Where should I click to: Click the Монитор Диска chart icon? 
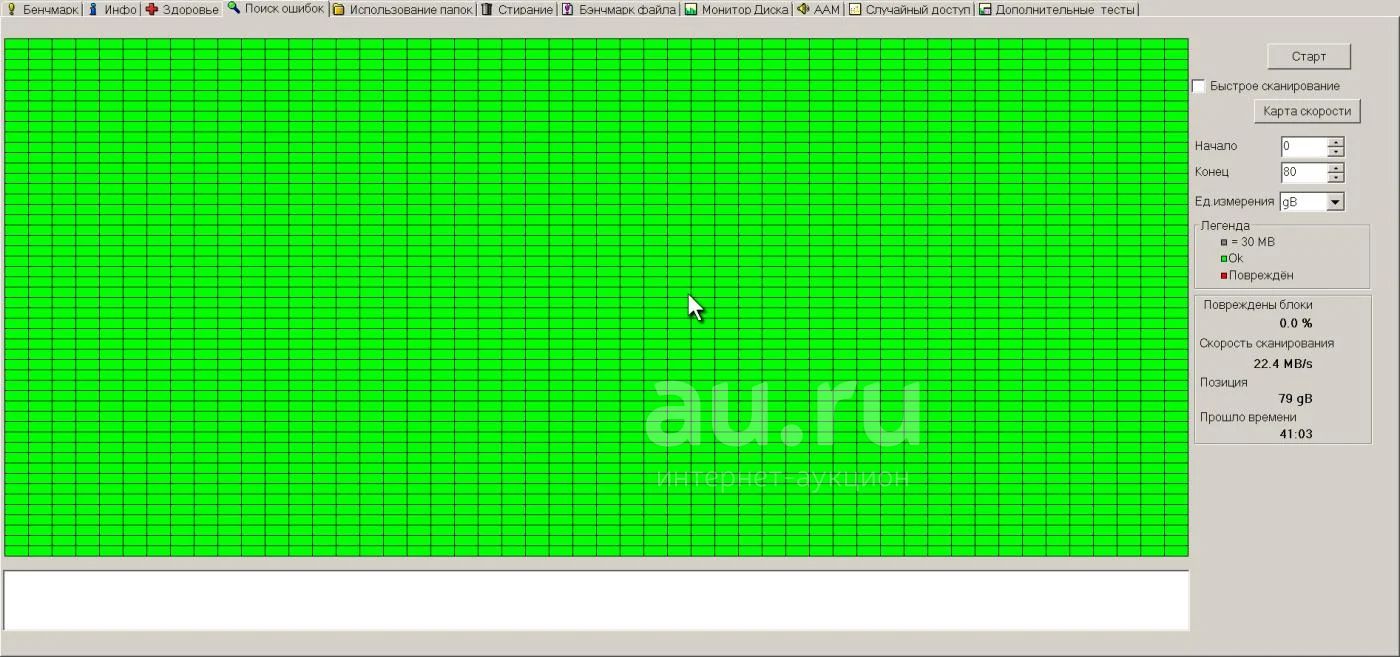(x=691, y=9)
